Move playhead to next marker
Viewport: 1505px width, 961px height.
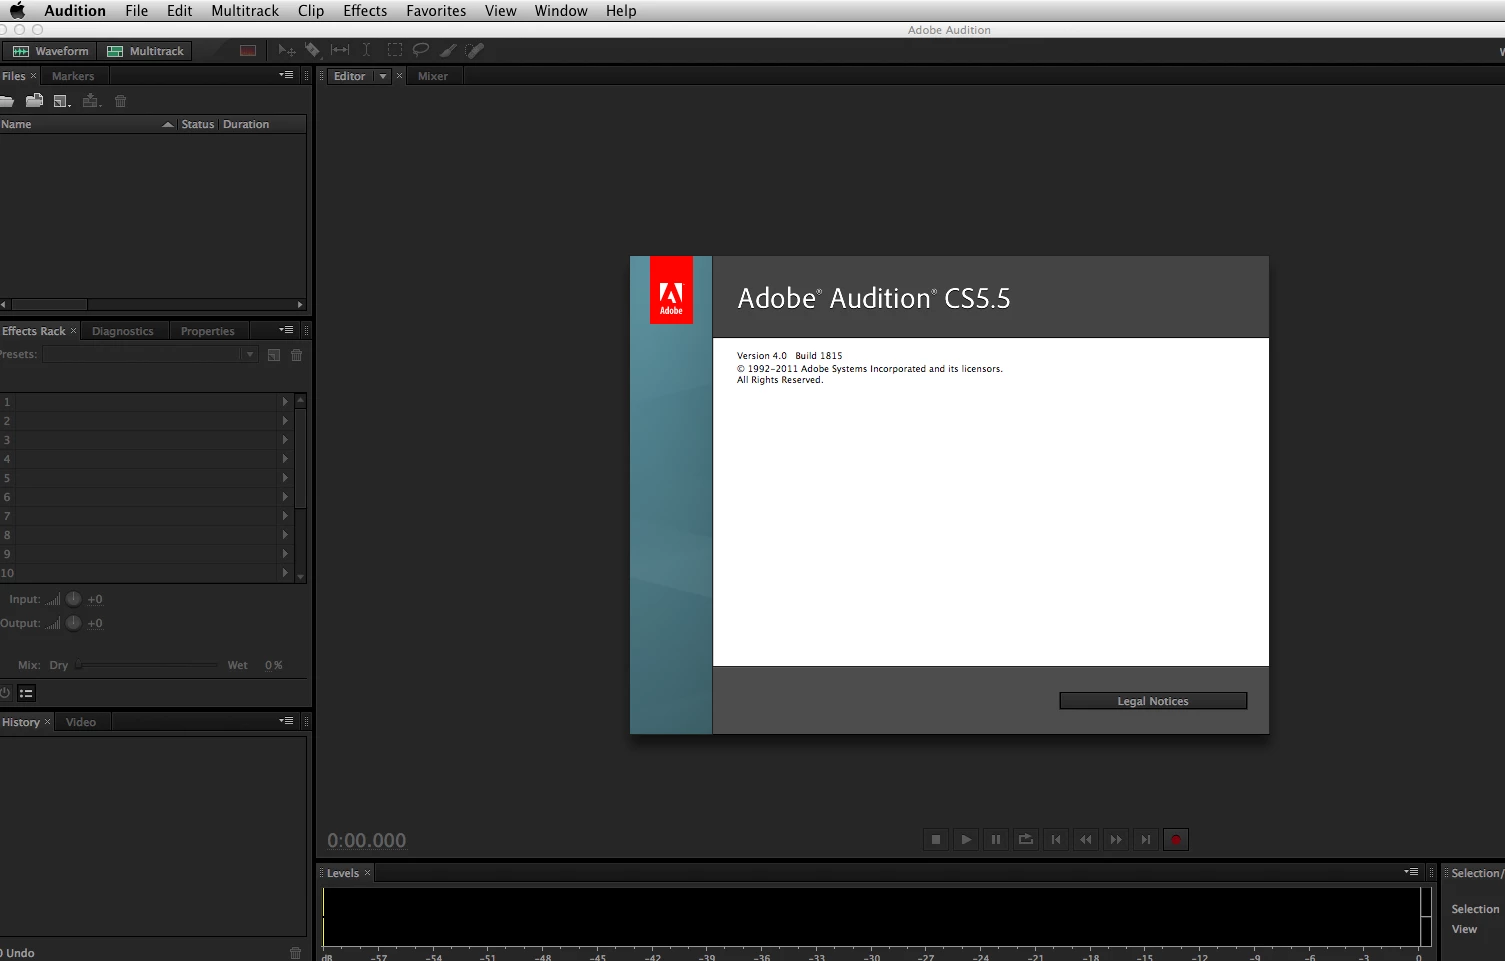[1146, 840]
